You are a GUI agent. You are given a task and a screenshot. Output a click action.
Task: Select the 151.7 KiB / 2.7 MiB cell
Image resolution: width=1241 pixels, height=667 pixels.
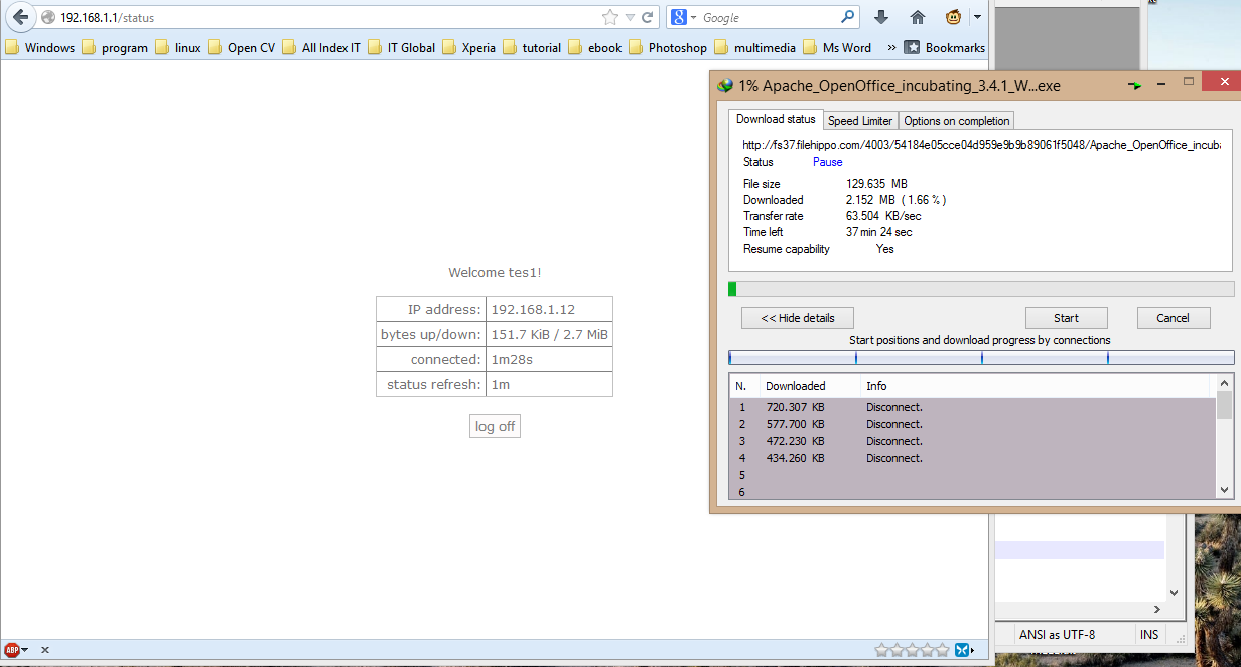[549, 334]
